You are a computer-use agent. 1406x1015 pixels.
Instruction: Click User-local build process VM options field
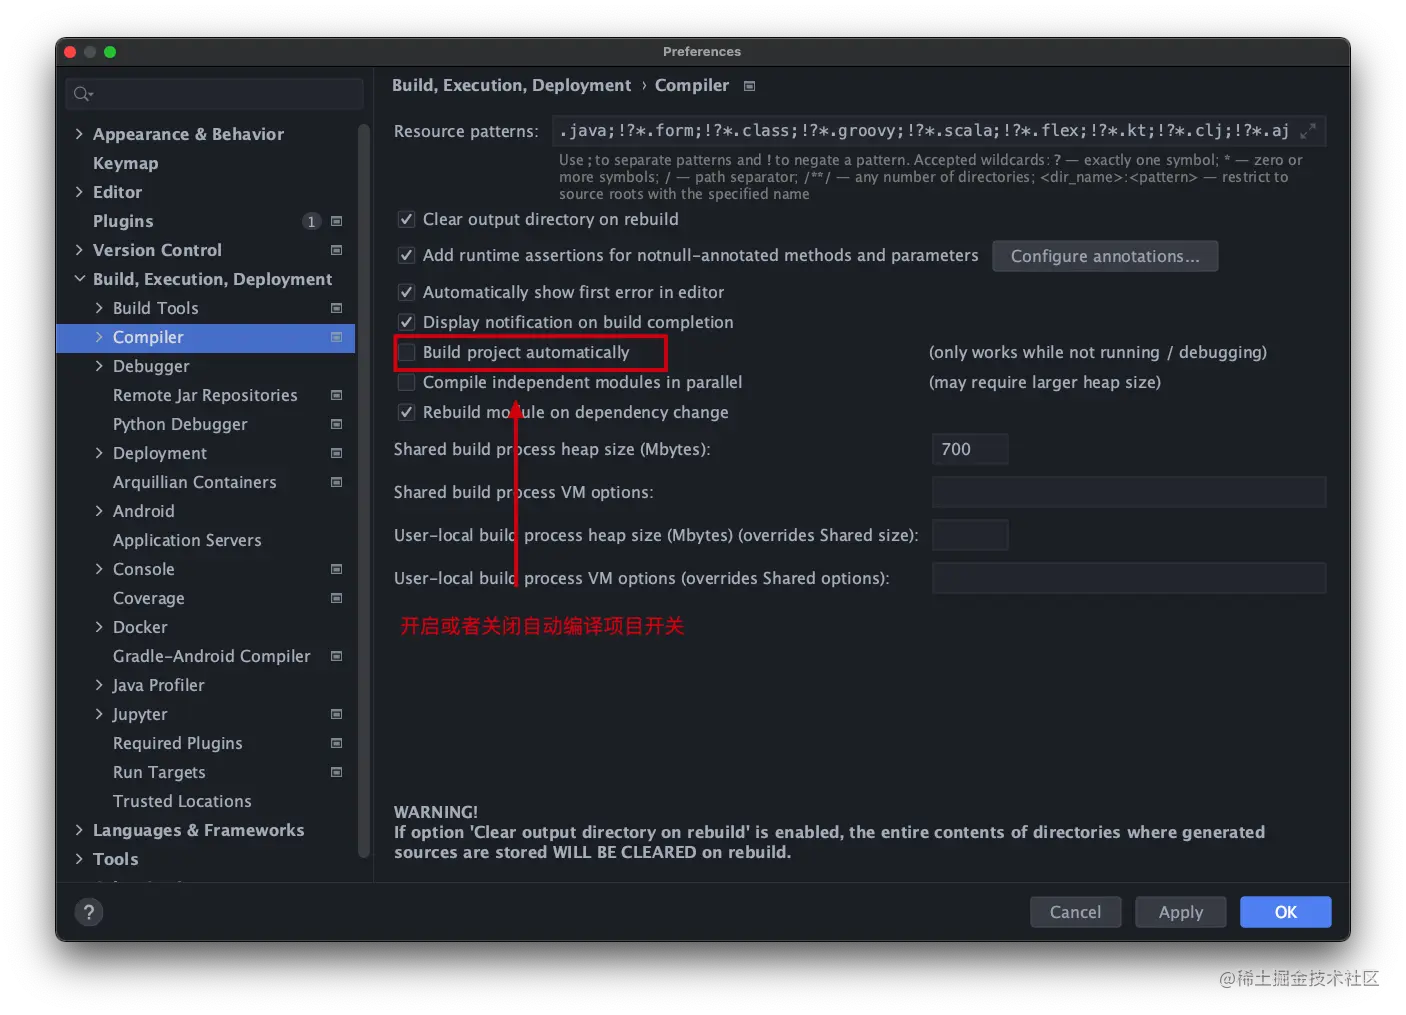(x=1128, y=578)
